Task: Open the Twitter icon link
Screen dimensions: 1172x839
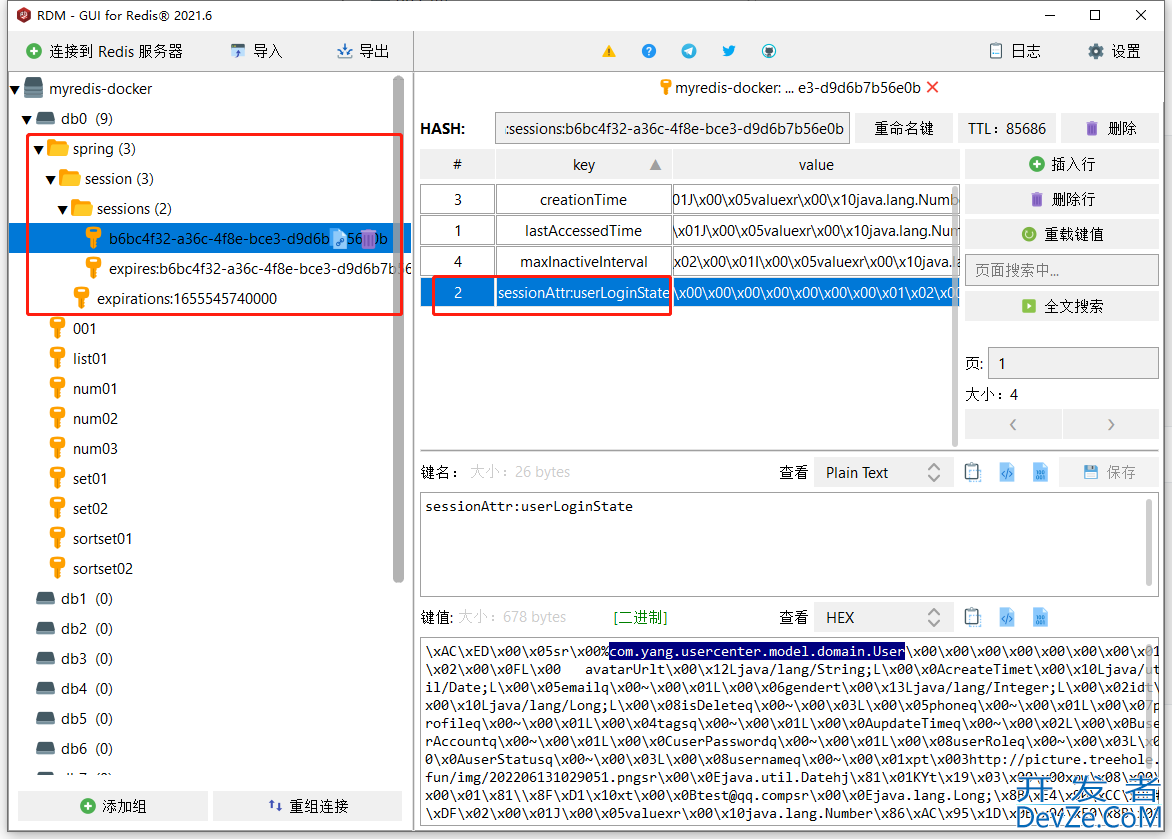Action: [x=729, y=51]
